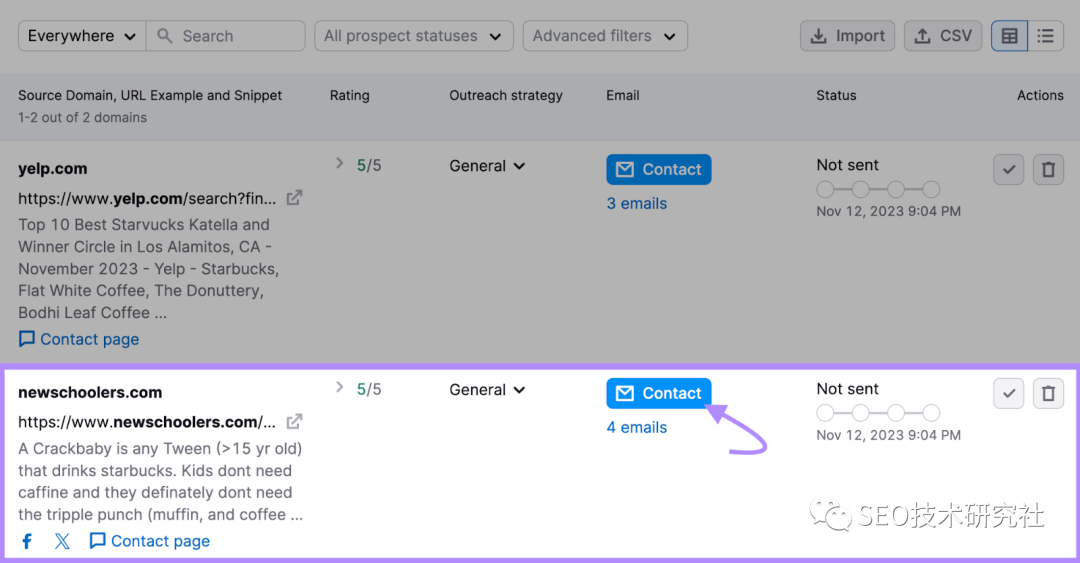Delete the newschoolers.com prospect with the trash icon
The image size is (1080, 563).
tap(1048, 393)
